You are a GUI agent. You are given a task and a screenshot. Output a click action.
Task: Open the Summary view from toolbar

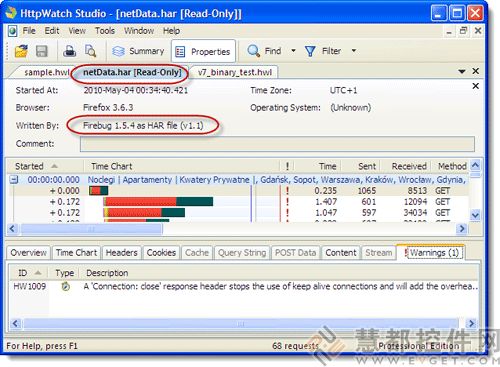138,51
